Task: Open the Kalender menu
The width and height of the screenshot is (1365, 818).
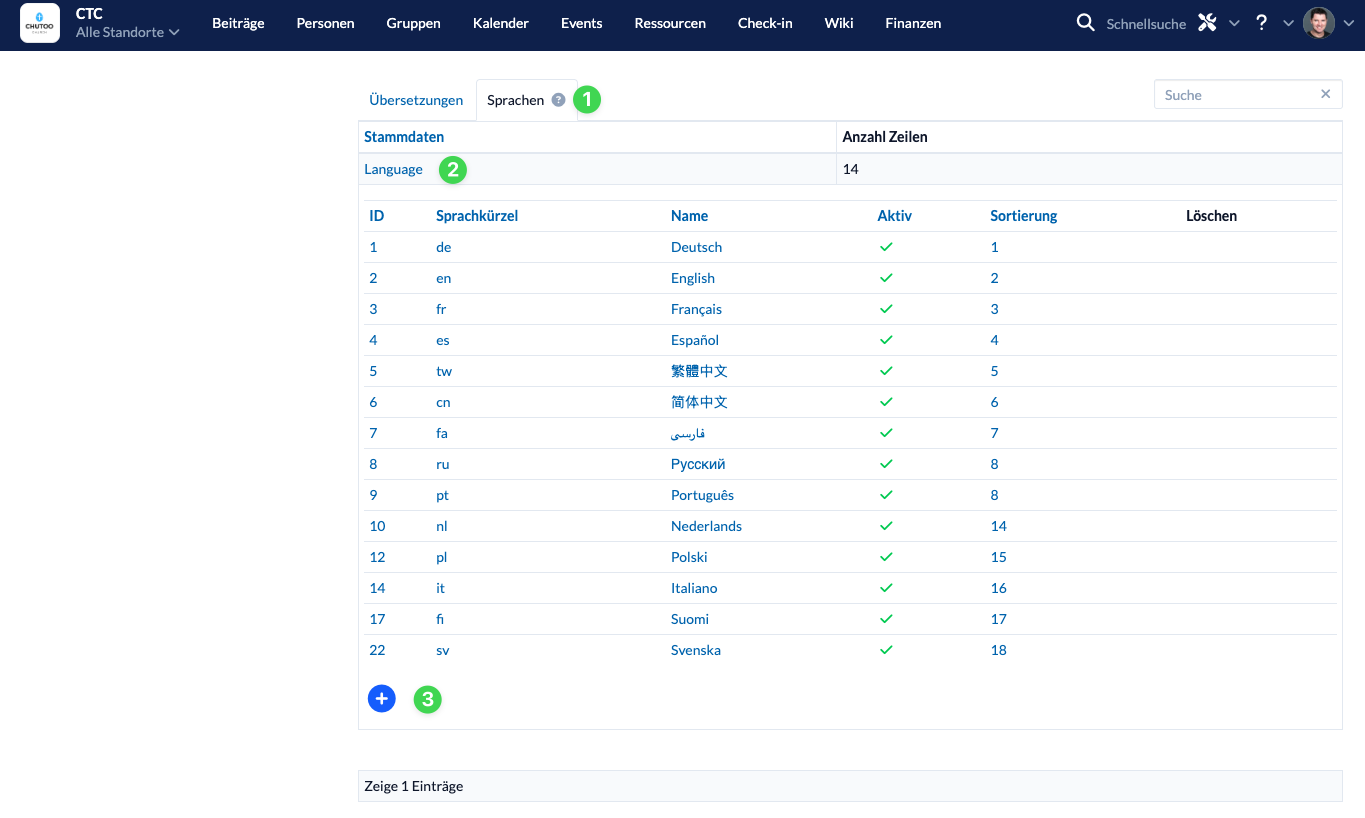Action: [x=500, y=23]
